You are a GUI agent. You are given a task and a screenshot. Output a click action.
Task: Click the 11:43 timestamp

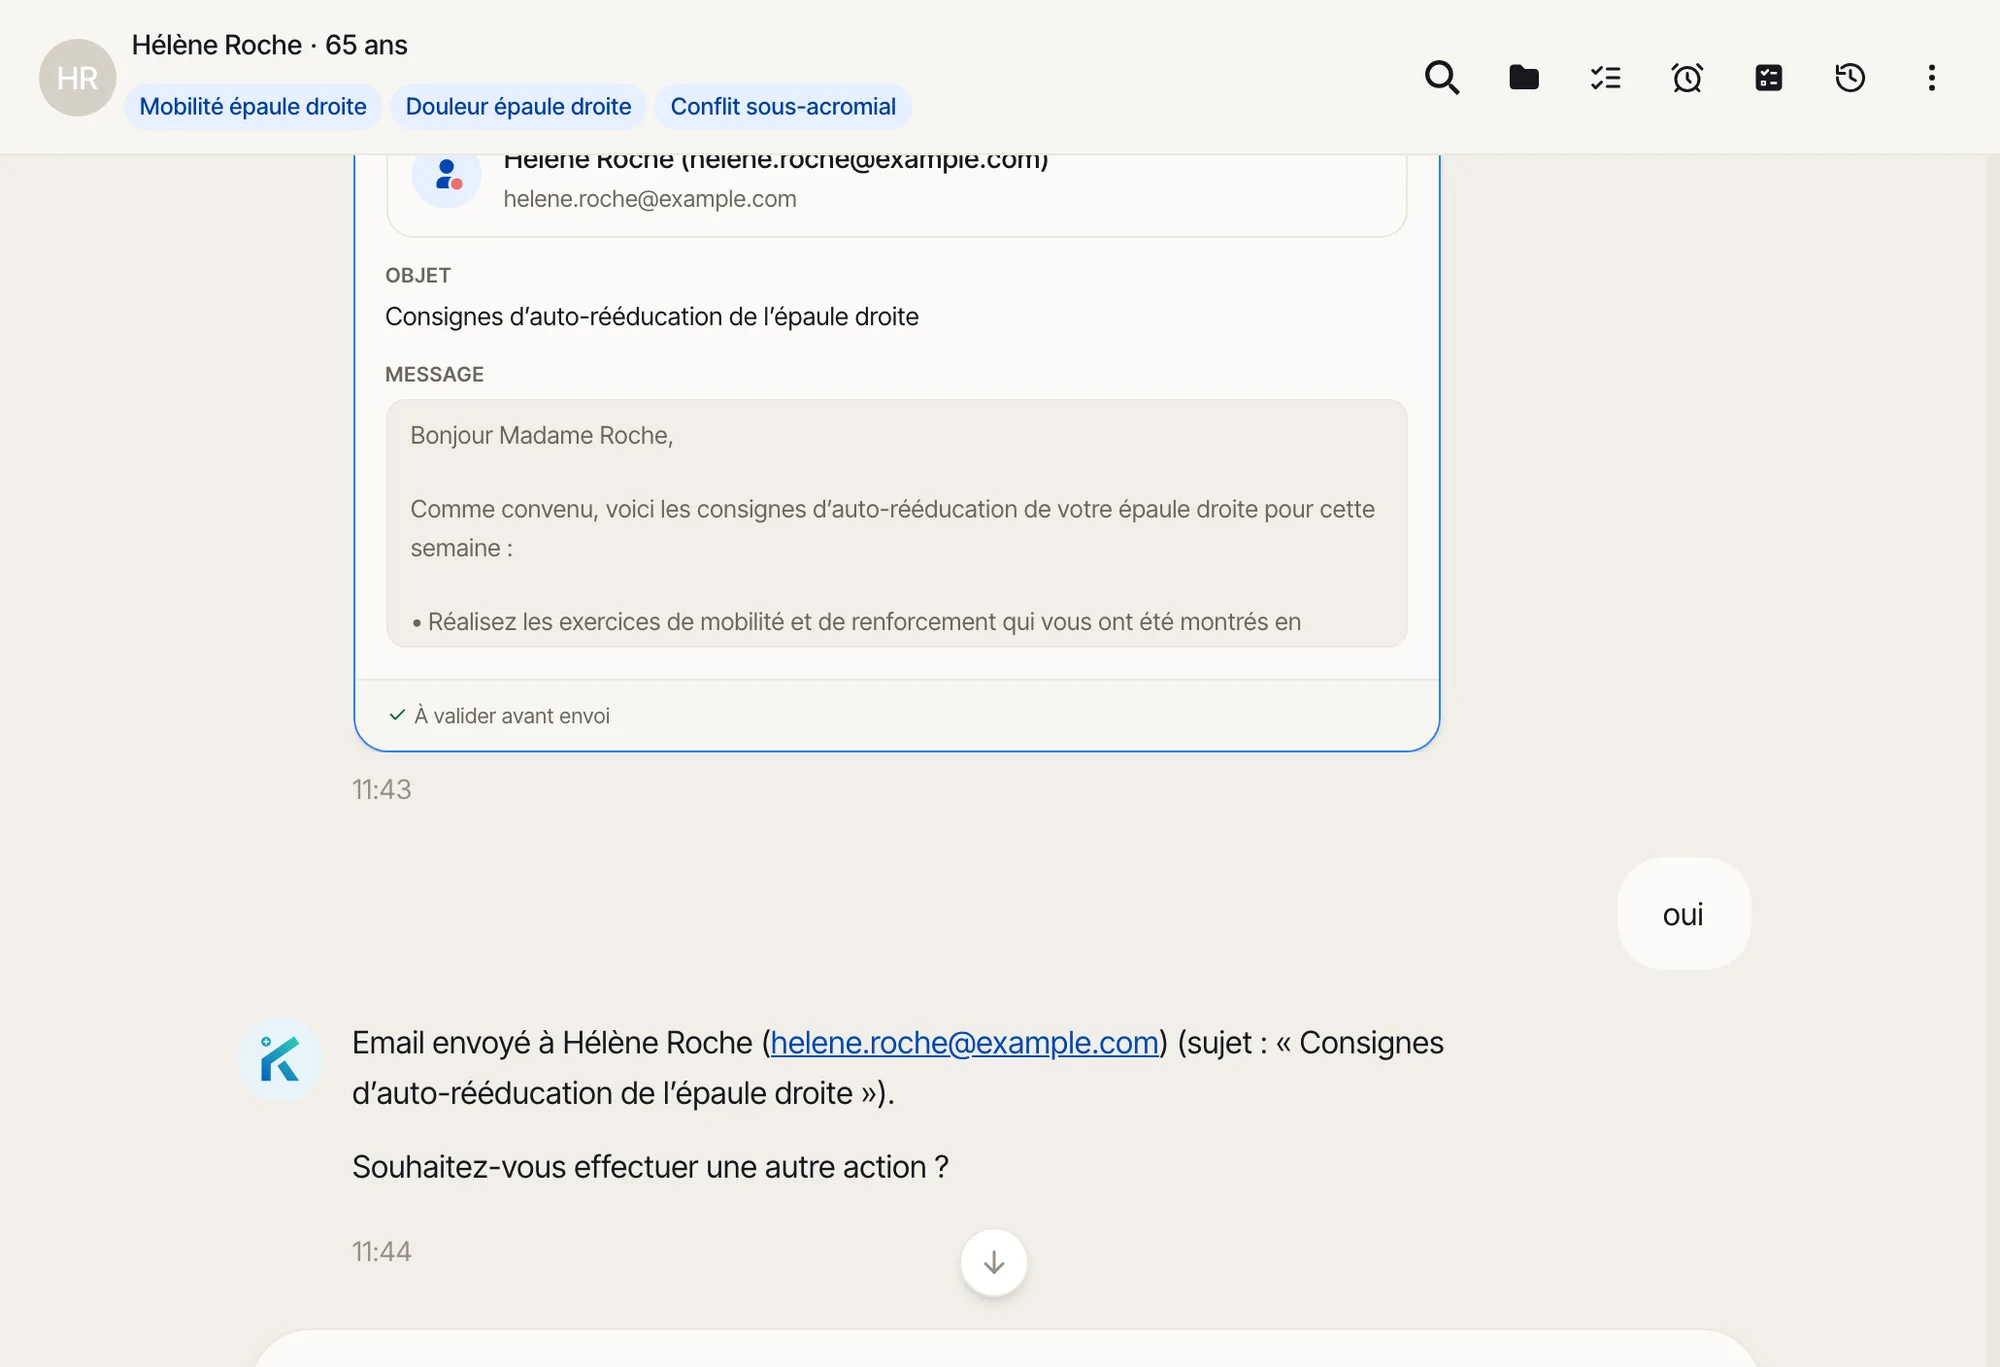pyautogui.click(x=381, y=789)
